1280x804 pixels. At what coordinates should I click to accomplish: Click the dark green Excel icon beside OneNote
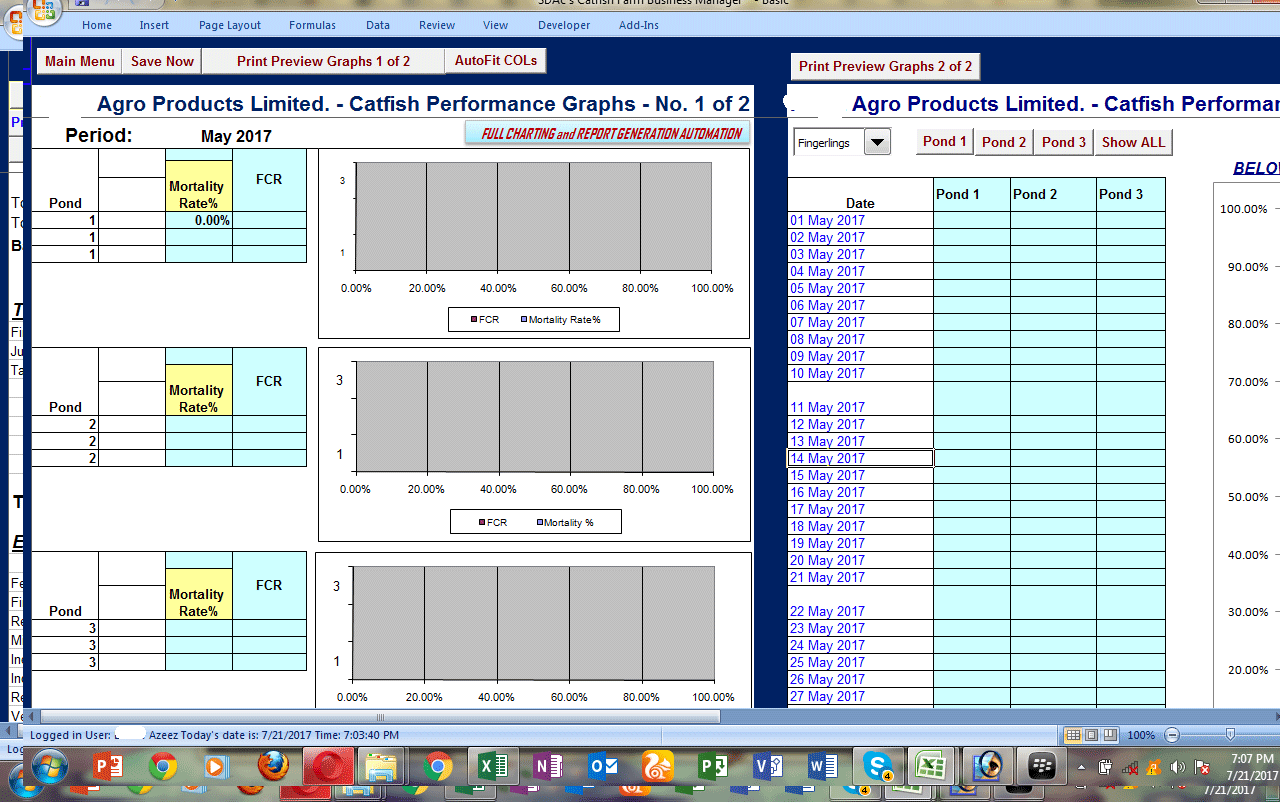(492, 767)
